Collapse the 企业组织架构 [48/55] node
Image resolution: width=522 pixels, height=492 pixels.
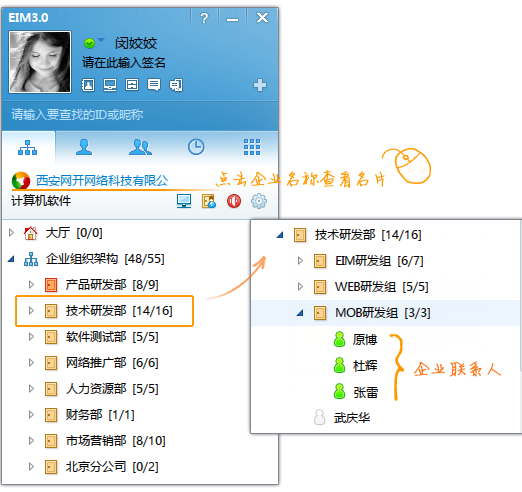pos(11,259)
